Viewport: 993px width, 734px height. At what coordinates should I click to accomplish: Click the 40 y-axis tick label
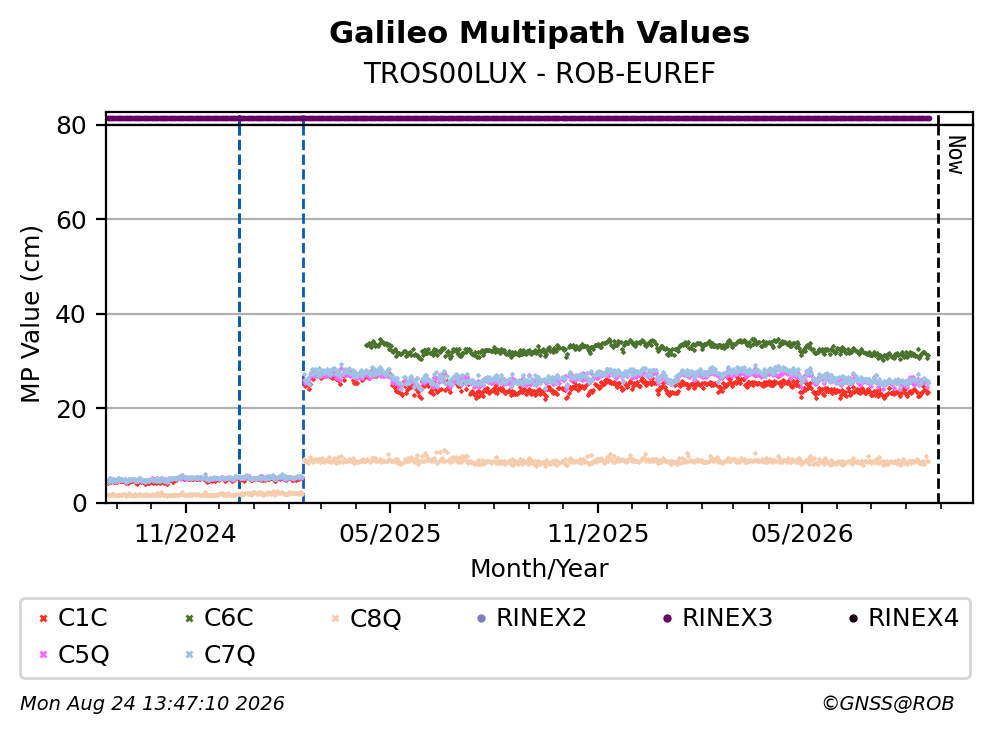tap(71, 314)
